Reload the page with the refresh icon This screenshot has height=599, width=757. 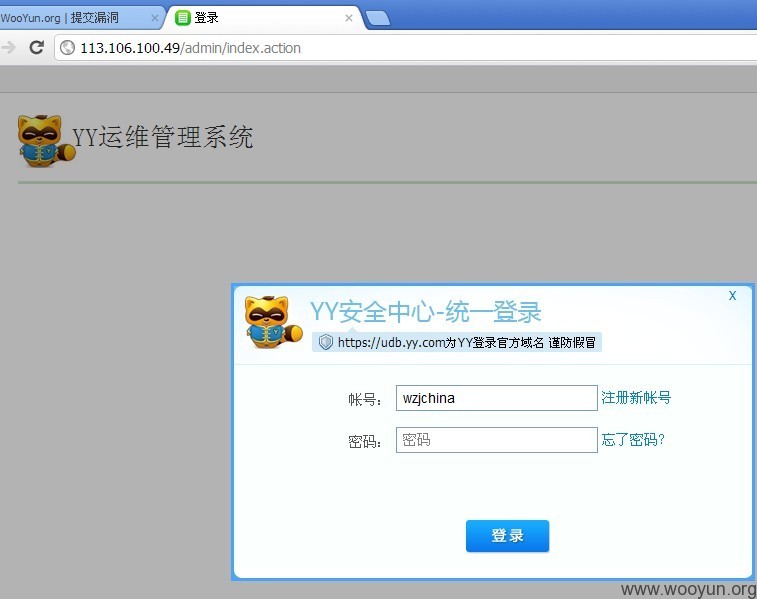pyautogui.click(x=37, y=47)
